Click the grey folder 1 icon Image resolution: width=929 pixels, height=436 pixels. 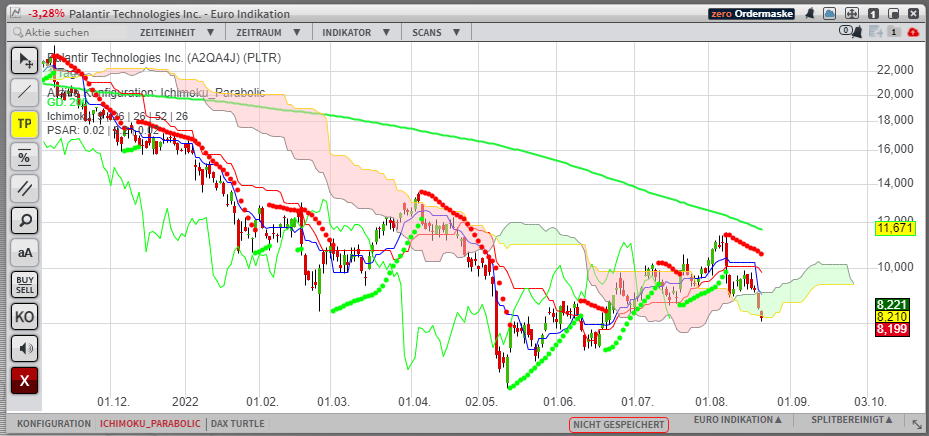(x=895, y=32)
